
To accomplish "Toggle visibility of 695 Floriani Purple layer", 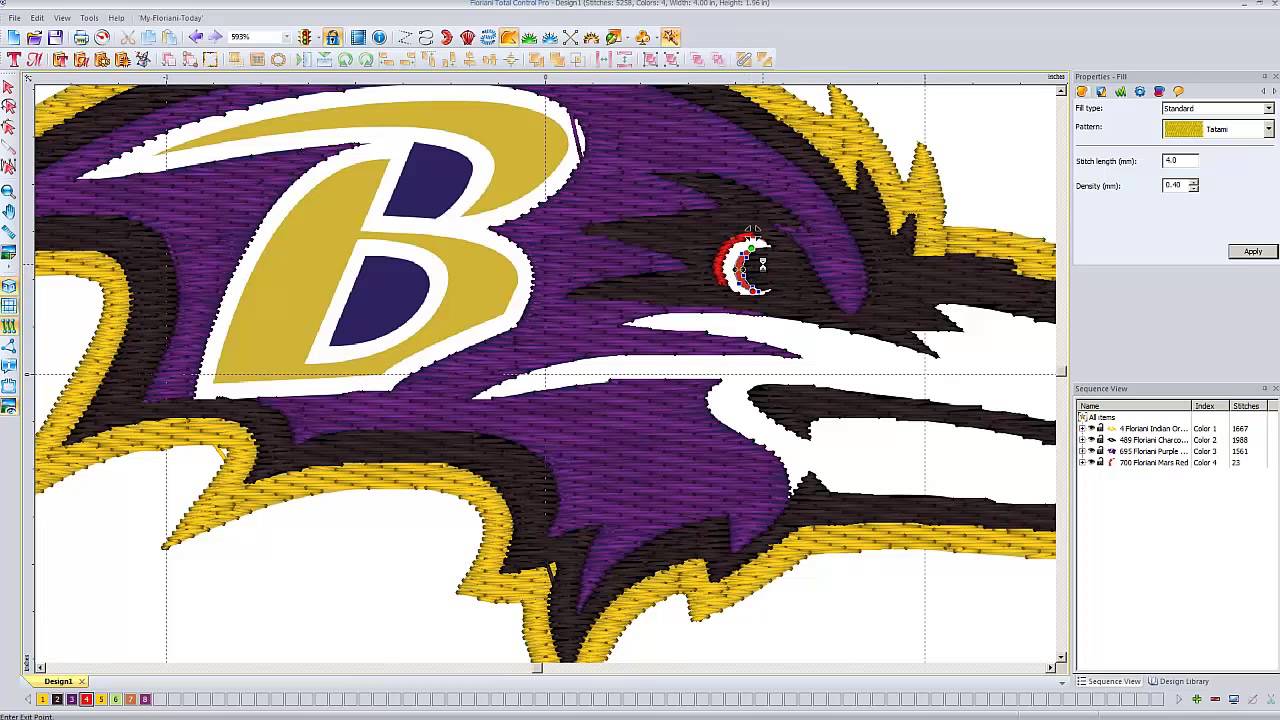I will coord(1091,451).
